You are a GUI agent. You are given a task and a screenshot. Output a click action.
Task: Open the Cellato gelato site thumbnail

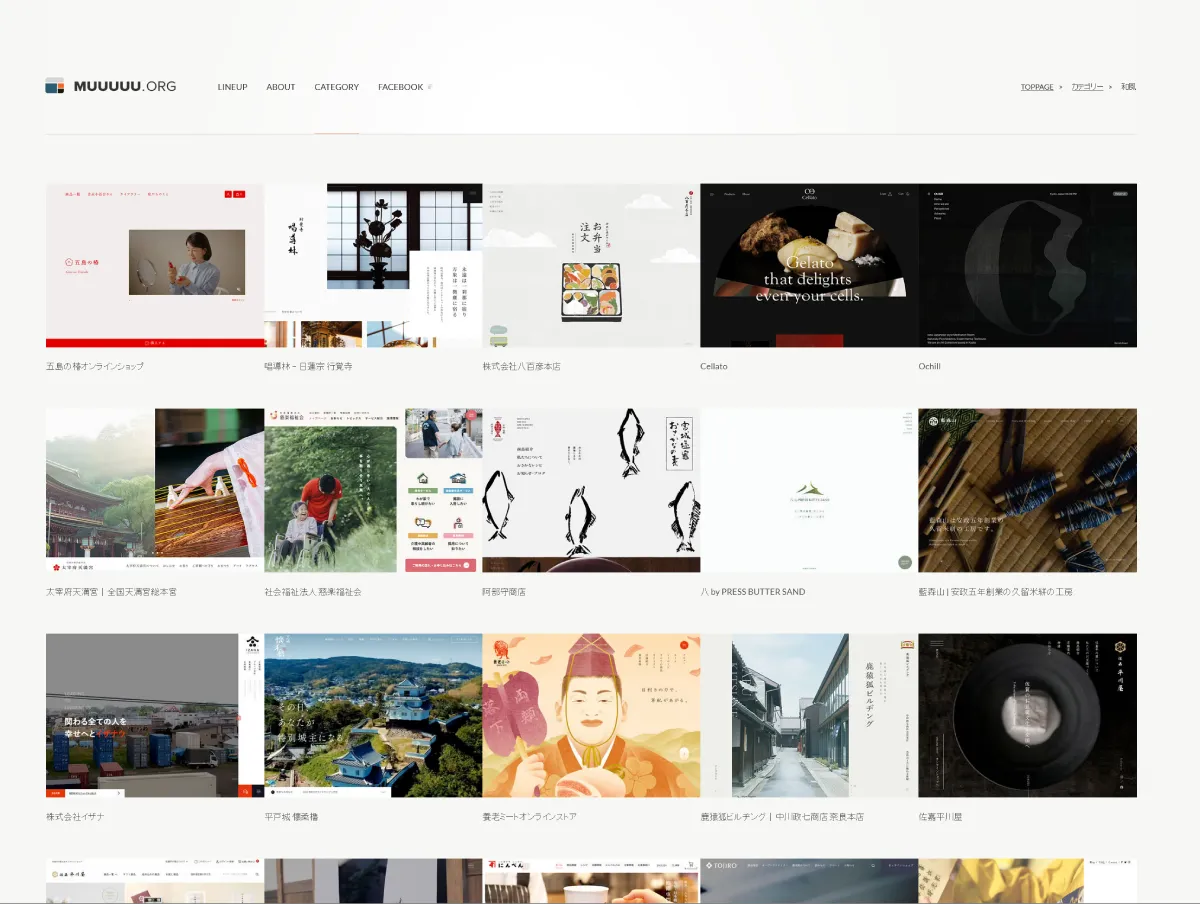pos(809,265)
